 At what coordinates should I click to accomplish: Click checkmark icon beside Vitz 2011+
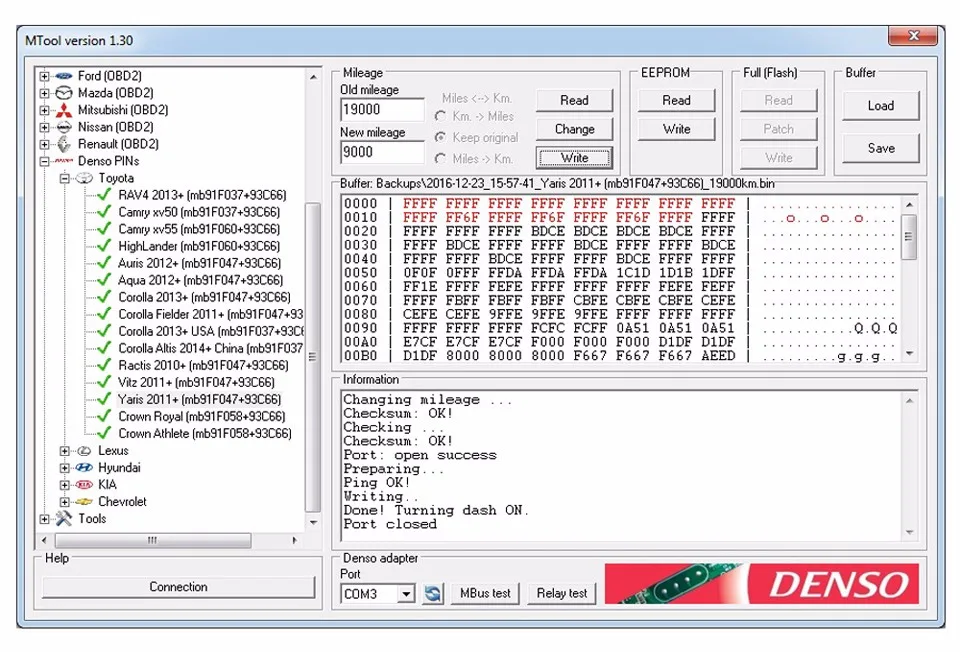tap(104, 382)
